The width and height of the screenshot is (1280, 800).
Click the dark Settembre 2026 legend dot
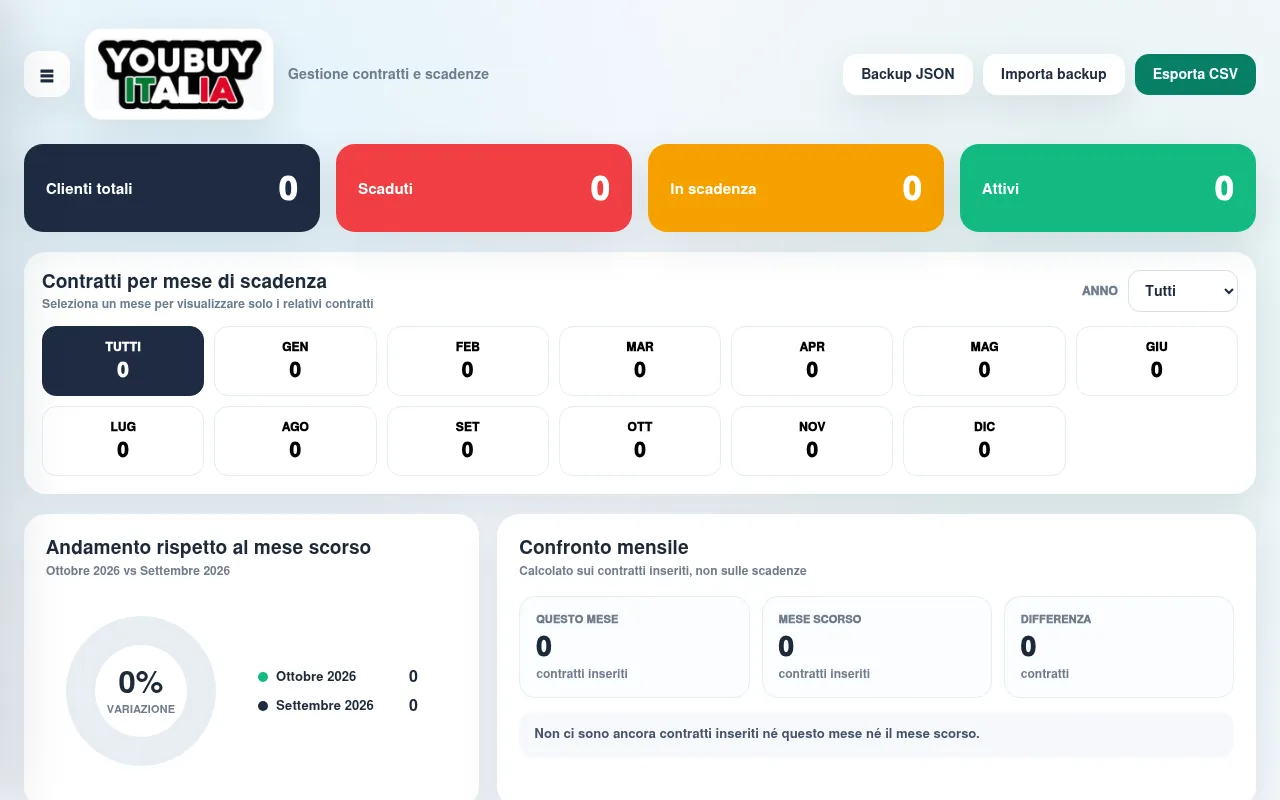pos(263,706)
